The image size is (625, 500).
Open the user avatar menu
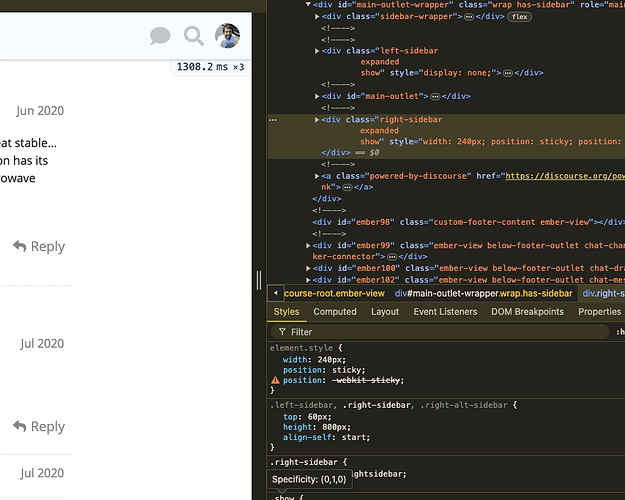228,36
